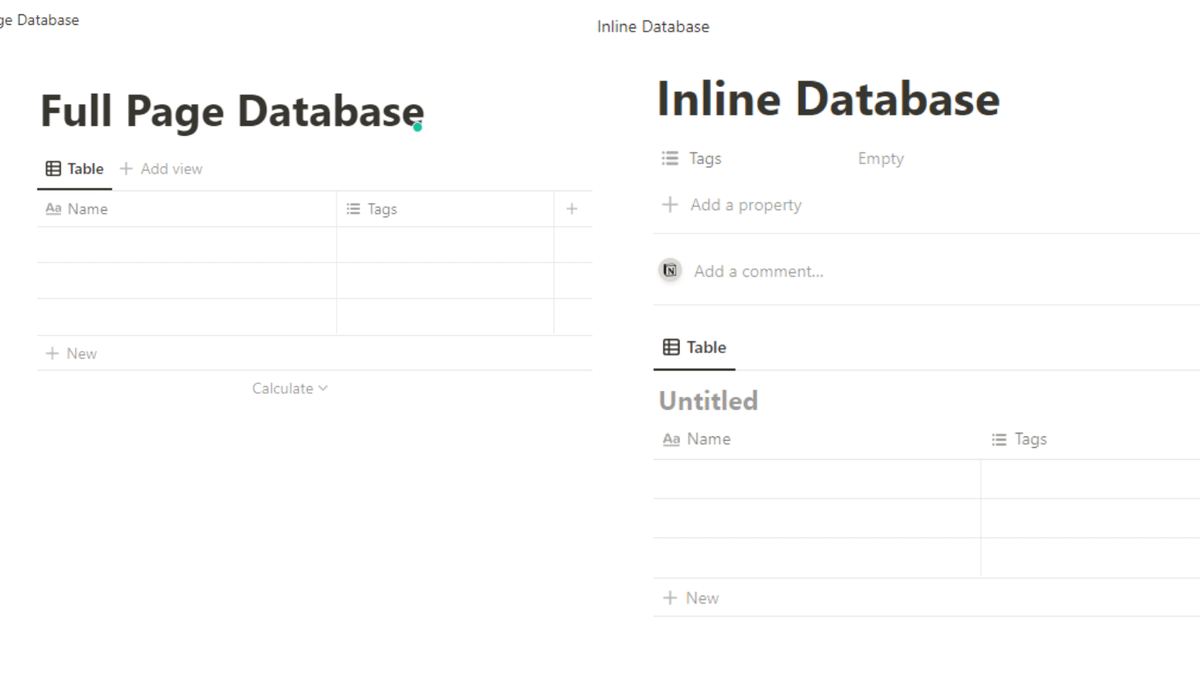Click the Tags property icon under Inline Database title

(670, 158)
